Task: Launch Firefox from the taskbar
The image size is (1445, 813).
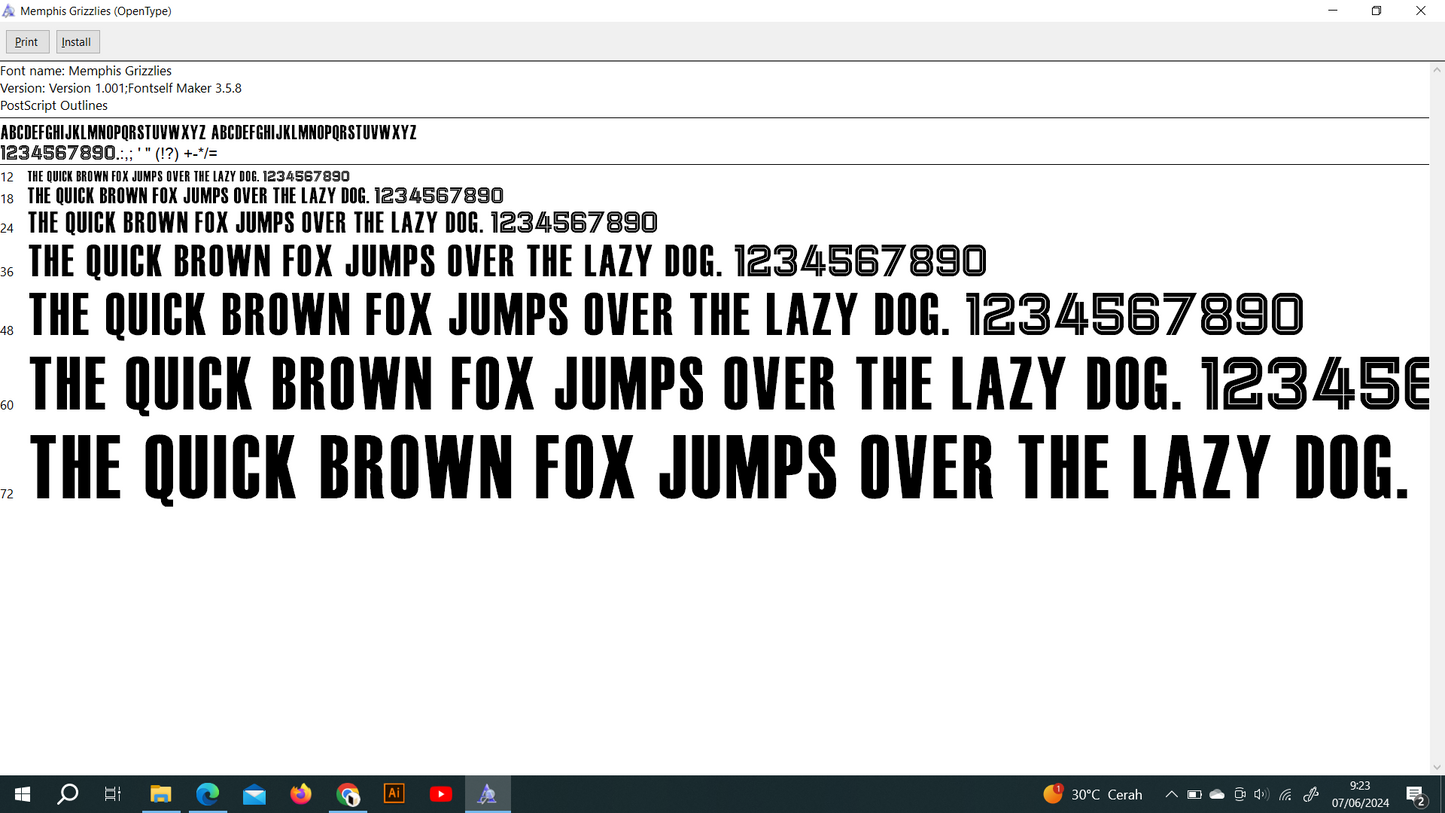Action: coord(301,794)
